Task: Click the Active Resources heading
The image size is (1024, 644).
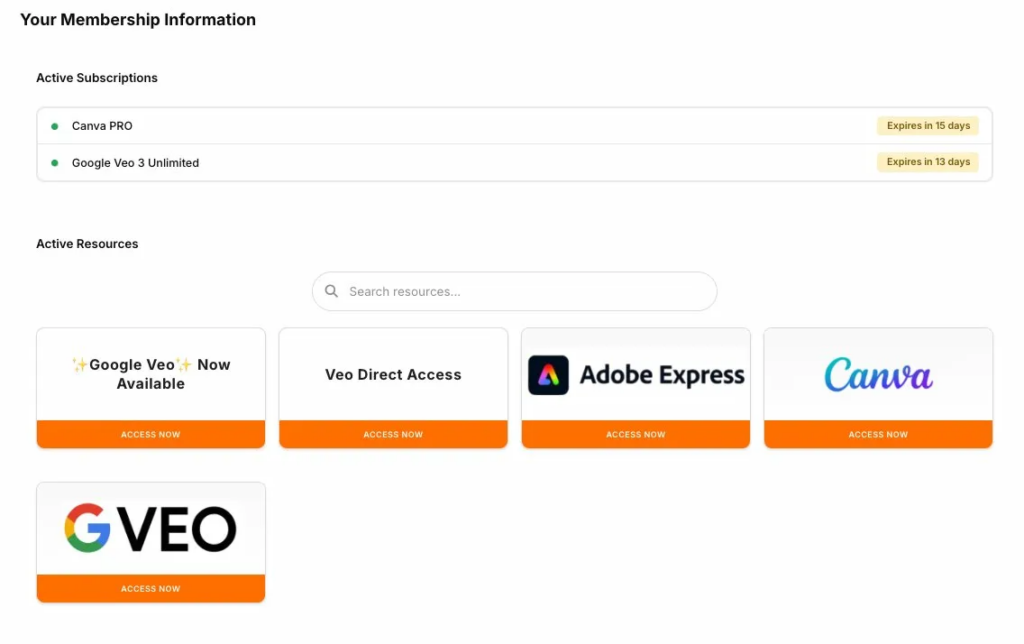Action: coord(87,244)
